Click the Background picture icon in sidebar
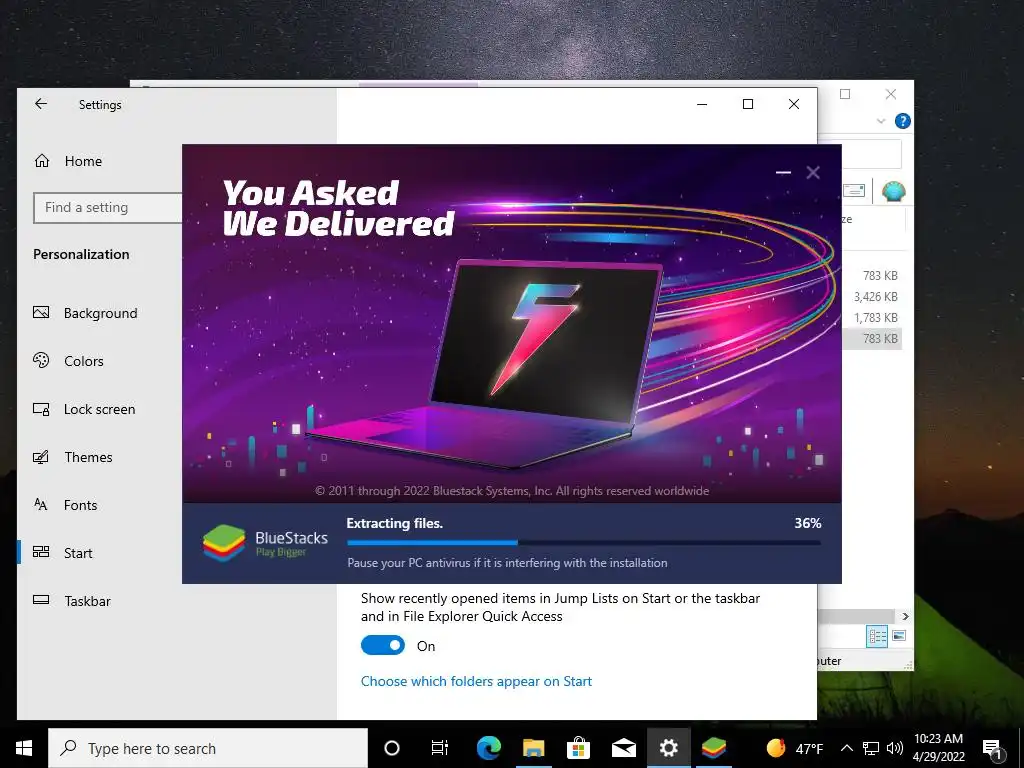Viewport: 1024px width, 768px height. [41, 312]
